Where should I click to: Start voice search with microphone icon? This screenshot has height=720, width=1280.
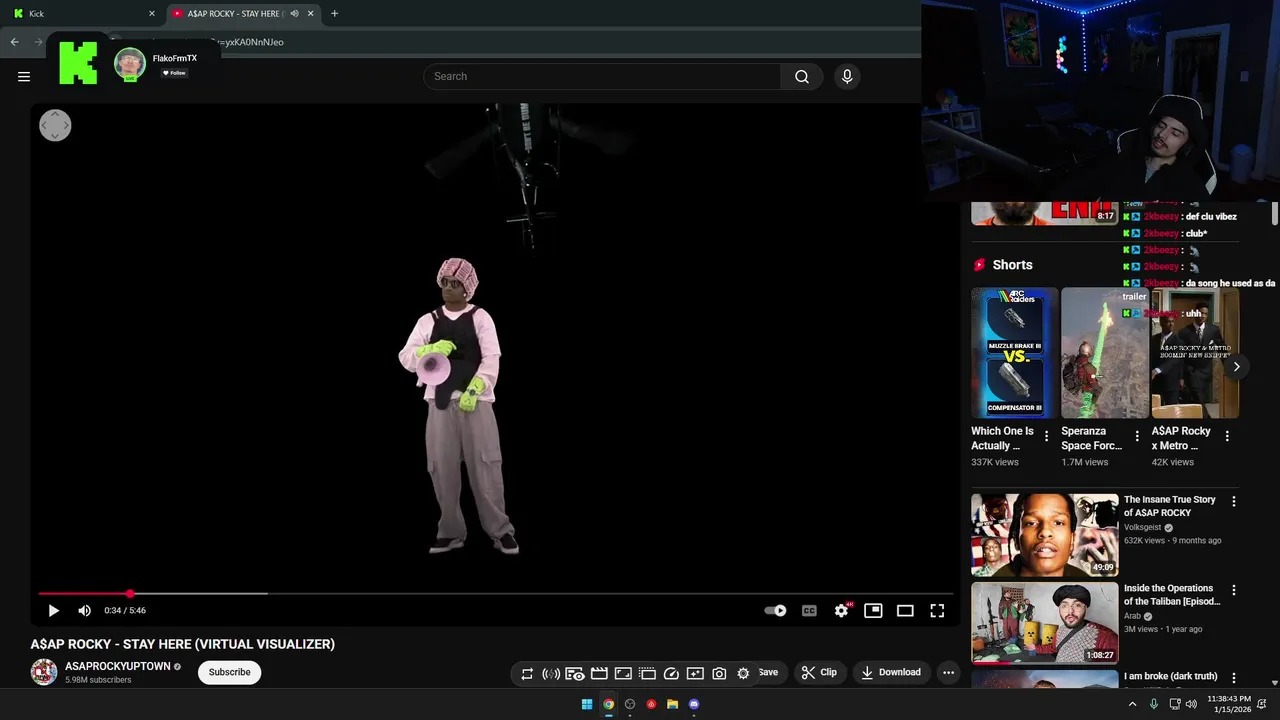click(x=847, y=76)
